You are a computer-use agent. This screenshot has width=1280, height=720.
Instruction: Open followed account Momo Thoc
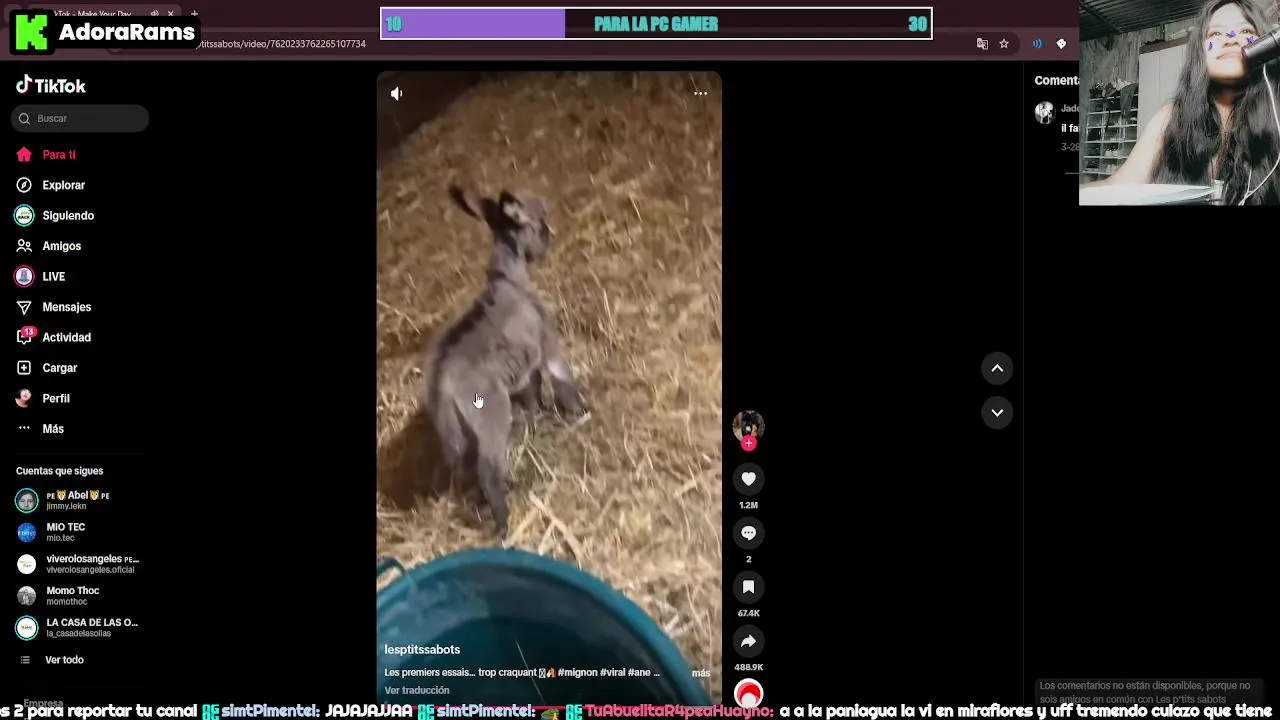coord(80,596)
